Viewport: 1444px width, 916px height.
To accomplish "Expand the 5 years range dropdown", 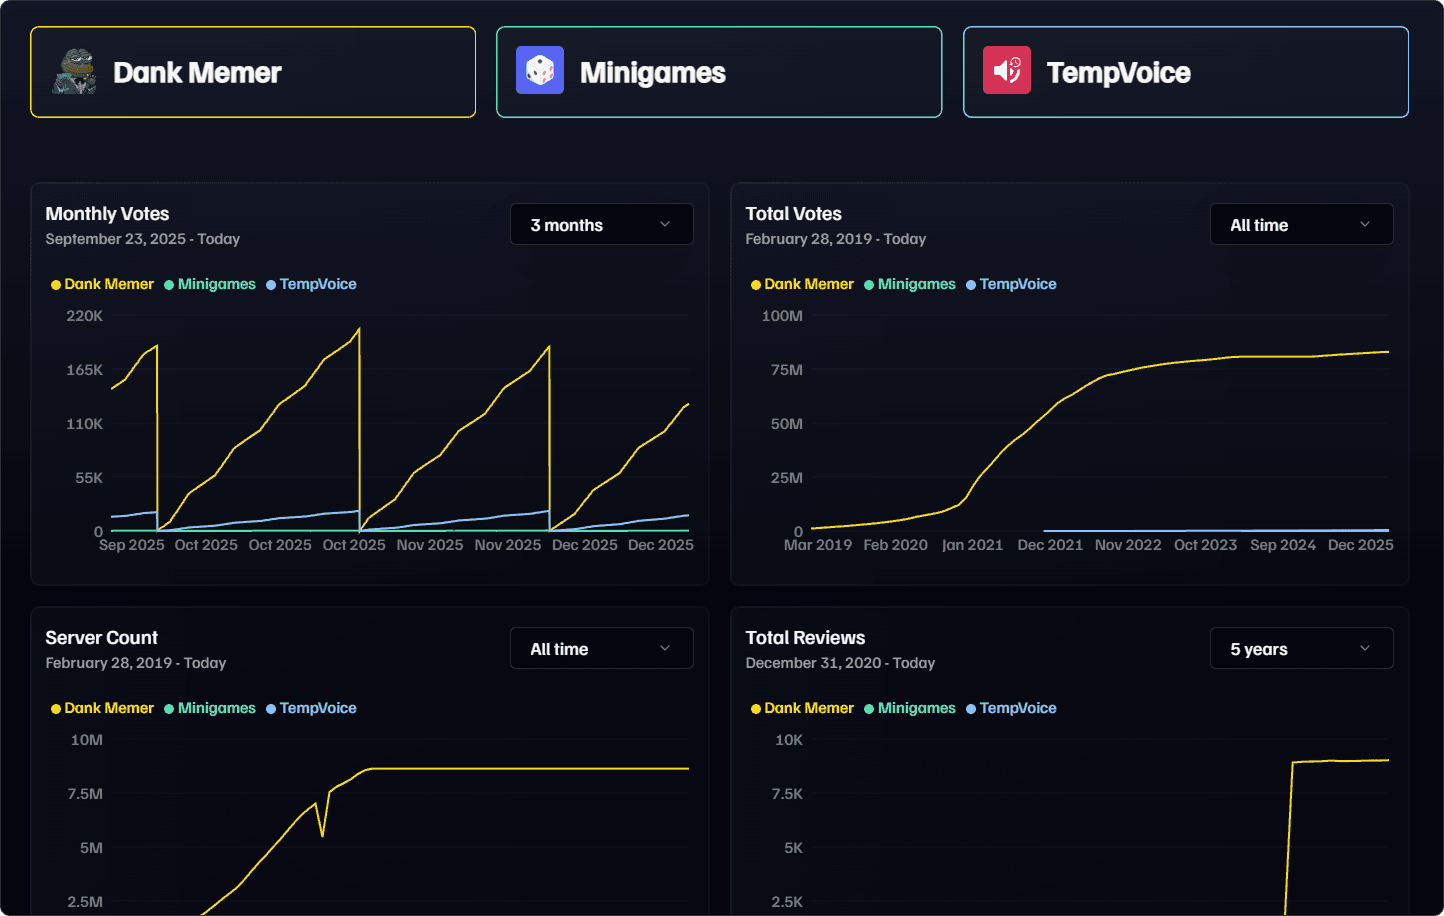I will coord(1300,649).
